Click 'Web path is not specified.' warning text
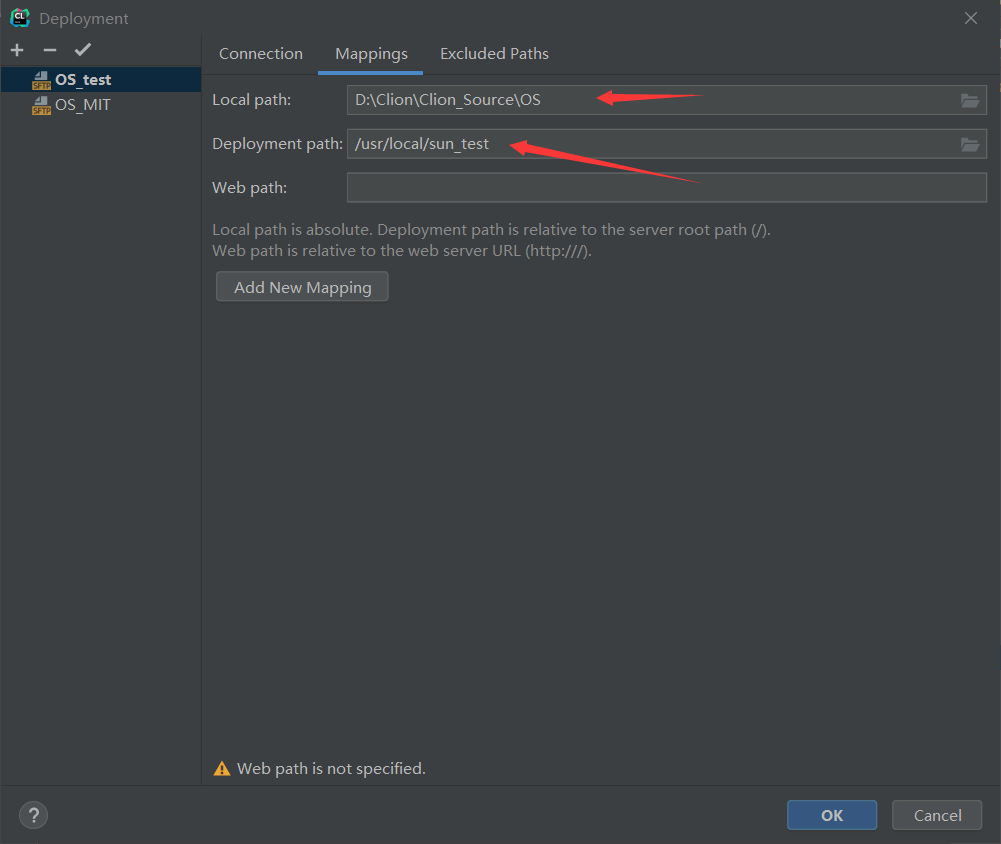The image size is (1001, 844). [x=331, y=769]
